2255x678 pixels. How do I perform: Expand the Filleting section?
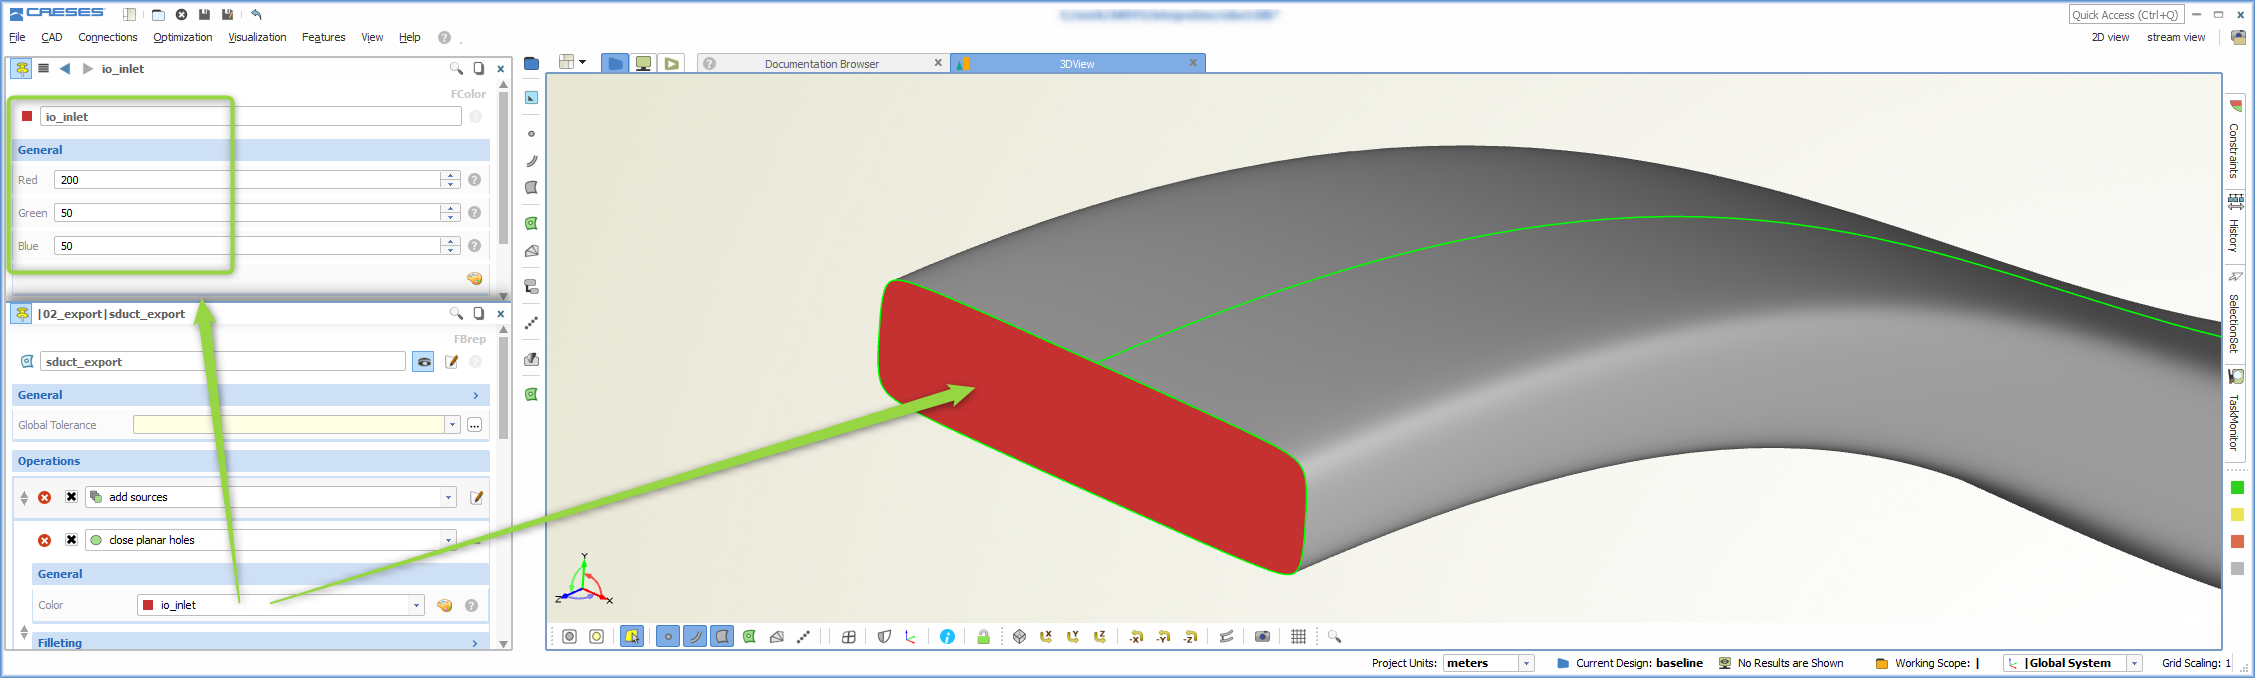pyautogui.click(x=475, y=643)
